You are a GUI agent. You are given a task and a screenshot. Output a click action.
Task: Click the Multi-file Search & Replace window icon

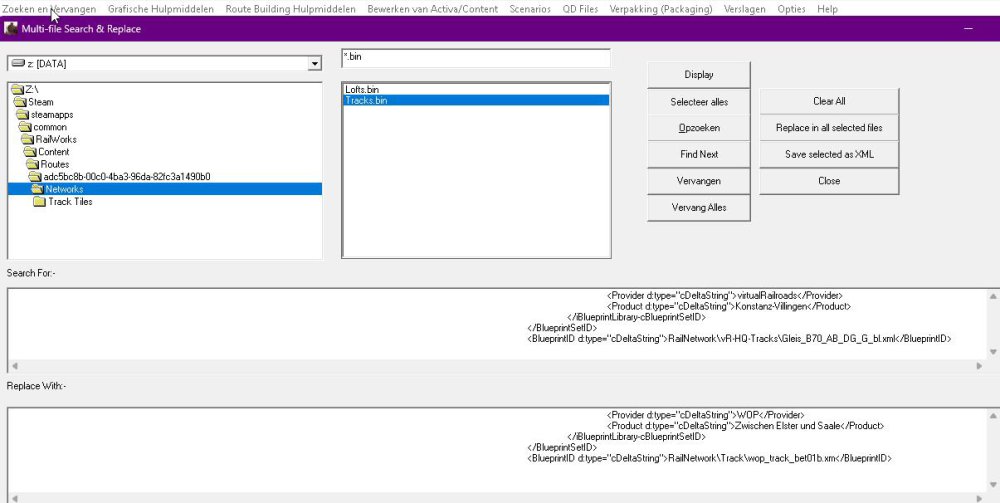point(11,29)
